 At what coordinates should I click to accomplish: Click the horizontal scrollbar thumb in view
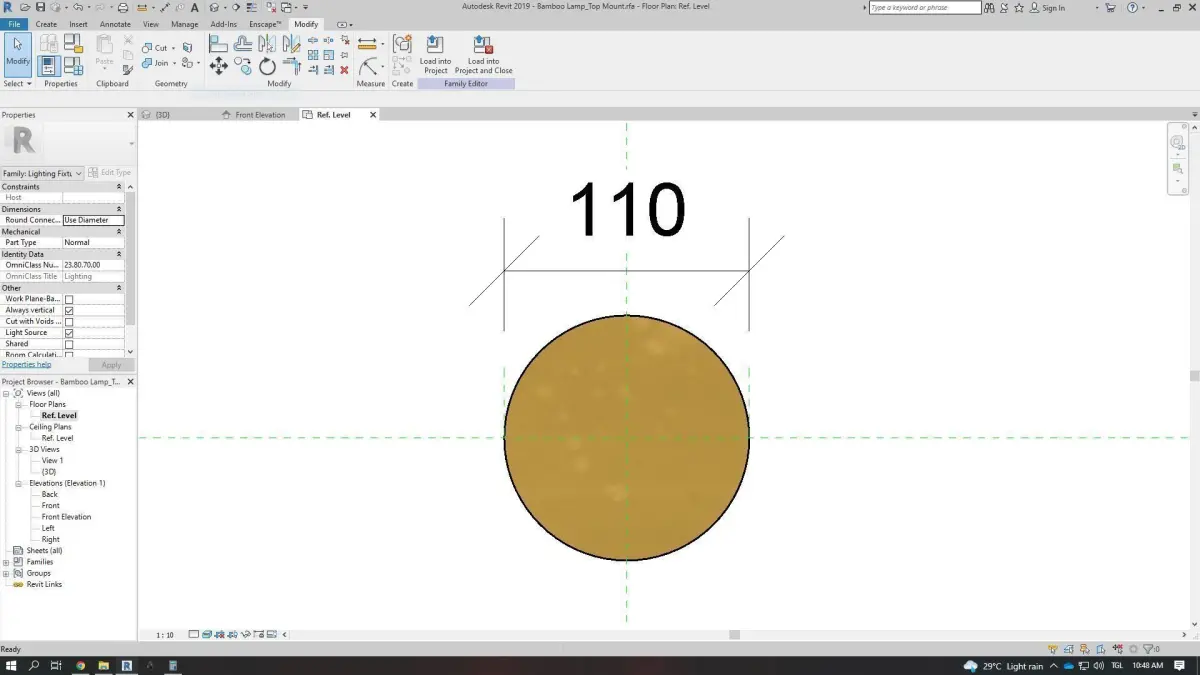(734, 635)
